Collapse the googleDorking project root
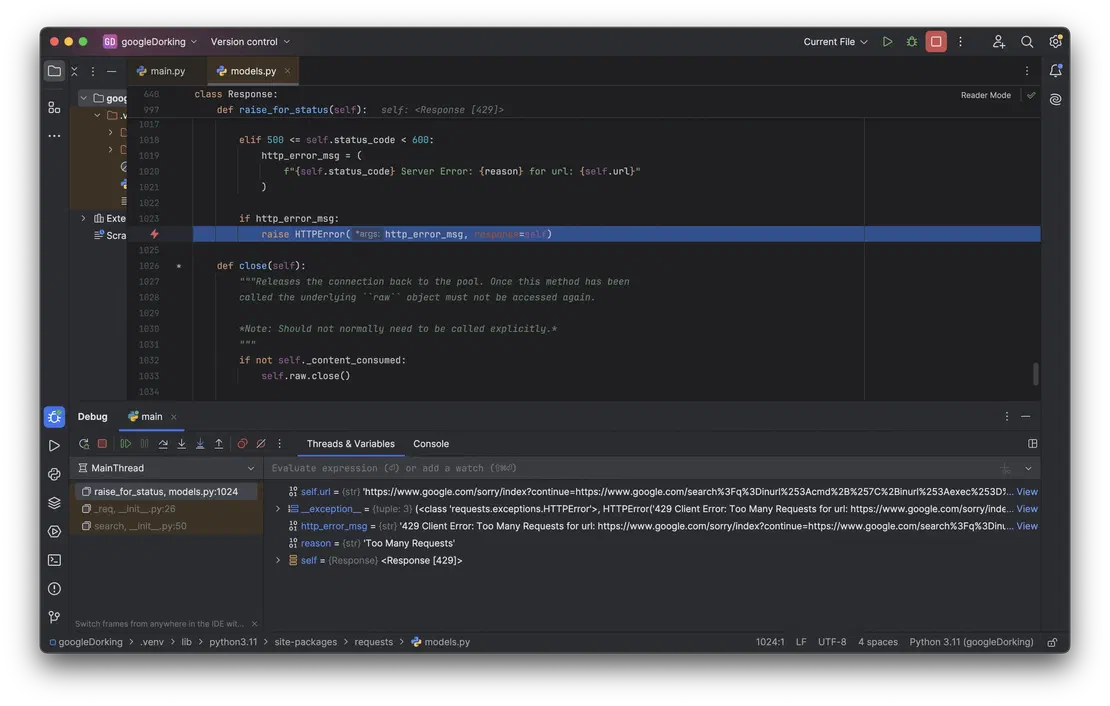The width and height of the screenshot is (1110, 706). pyautogui.click(x=84, y=98)
